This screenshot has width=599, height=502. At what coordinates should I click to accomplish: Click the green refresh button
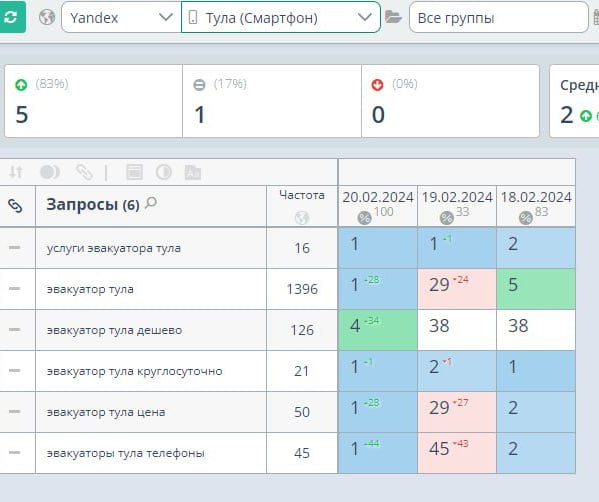click(x=12, y=17)
